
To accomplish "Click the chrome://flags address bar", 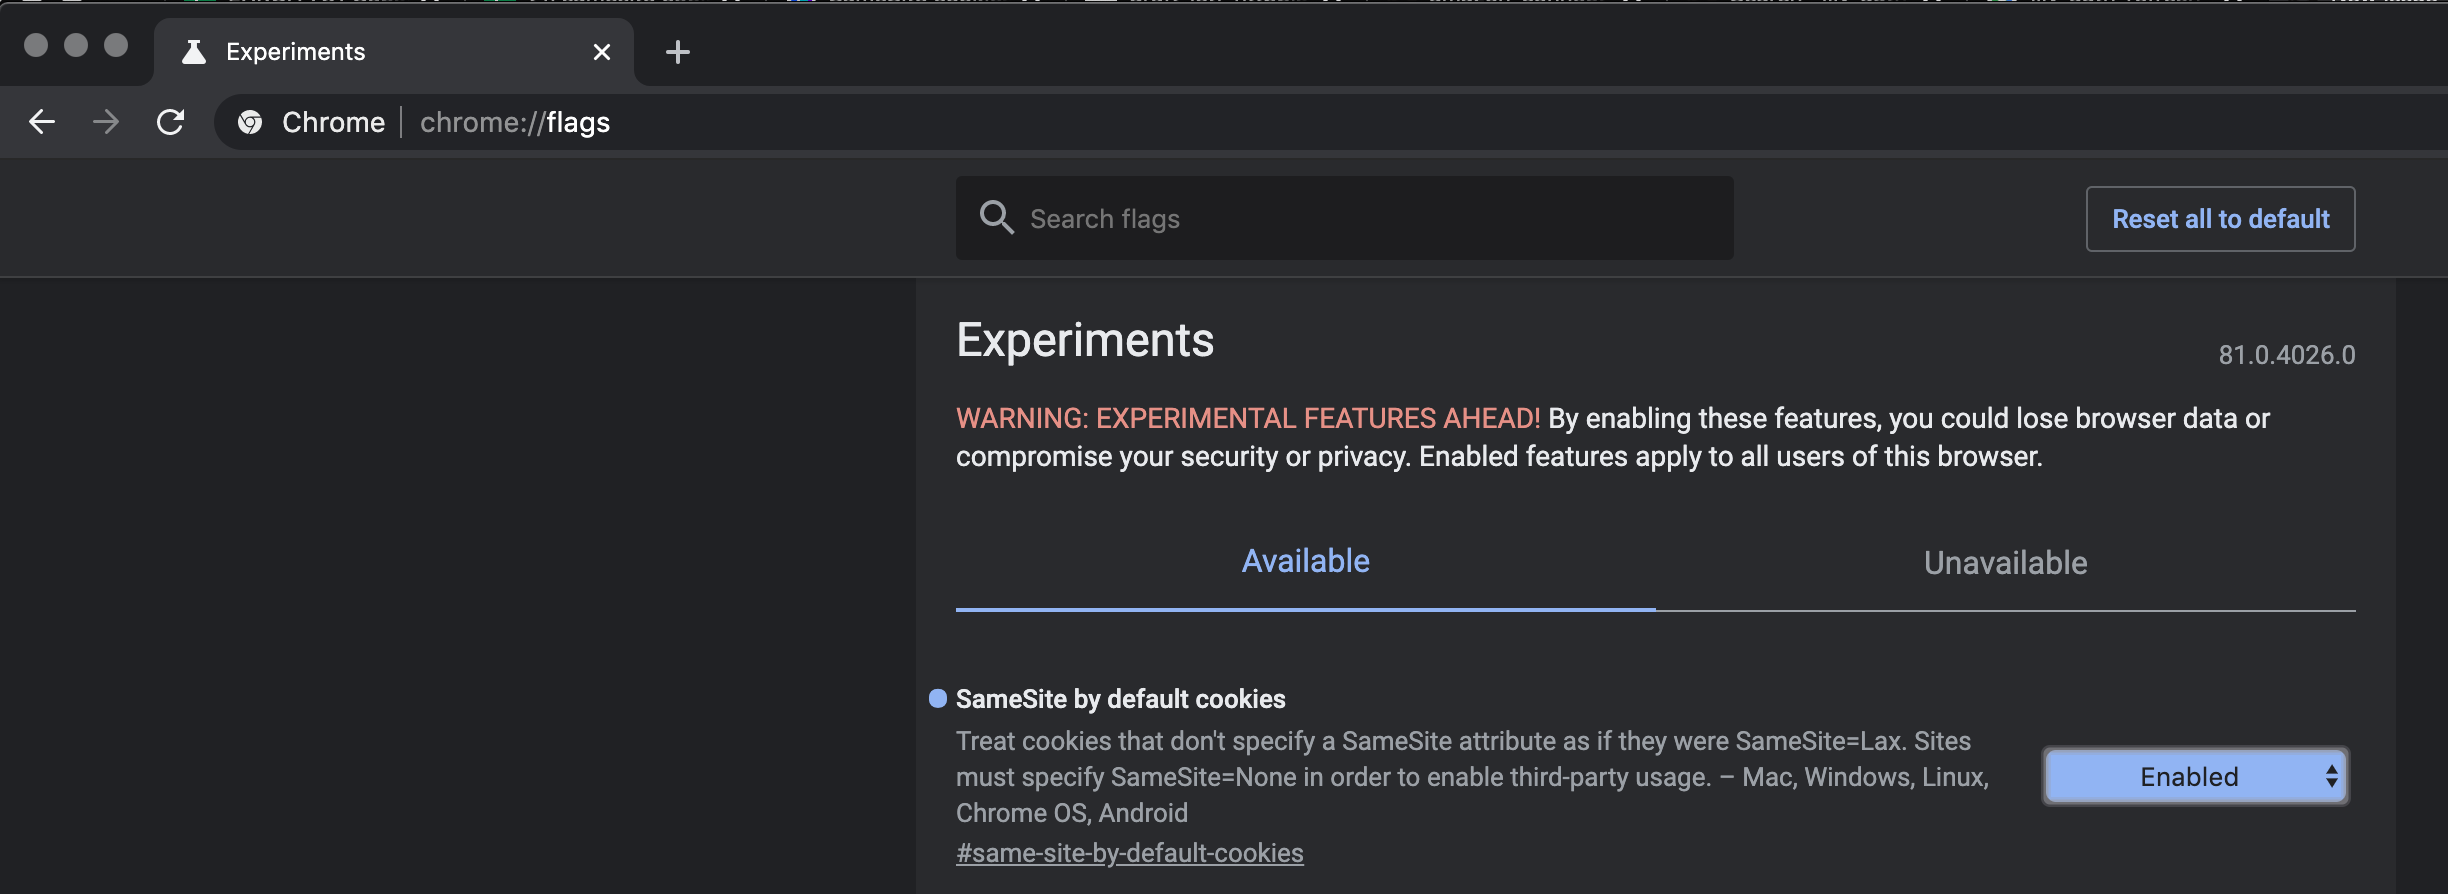I will [x=1330, y=122].
